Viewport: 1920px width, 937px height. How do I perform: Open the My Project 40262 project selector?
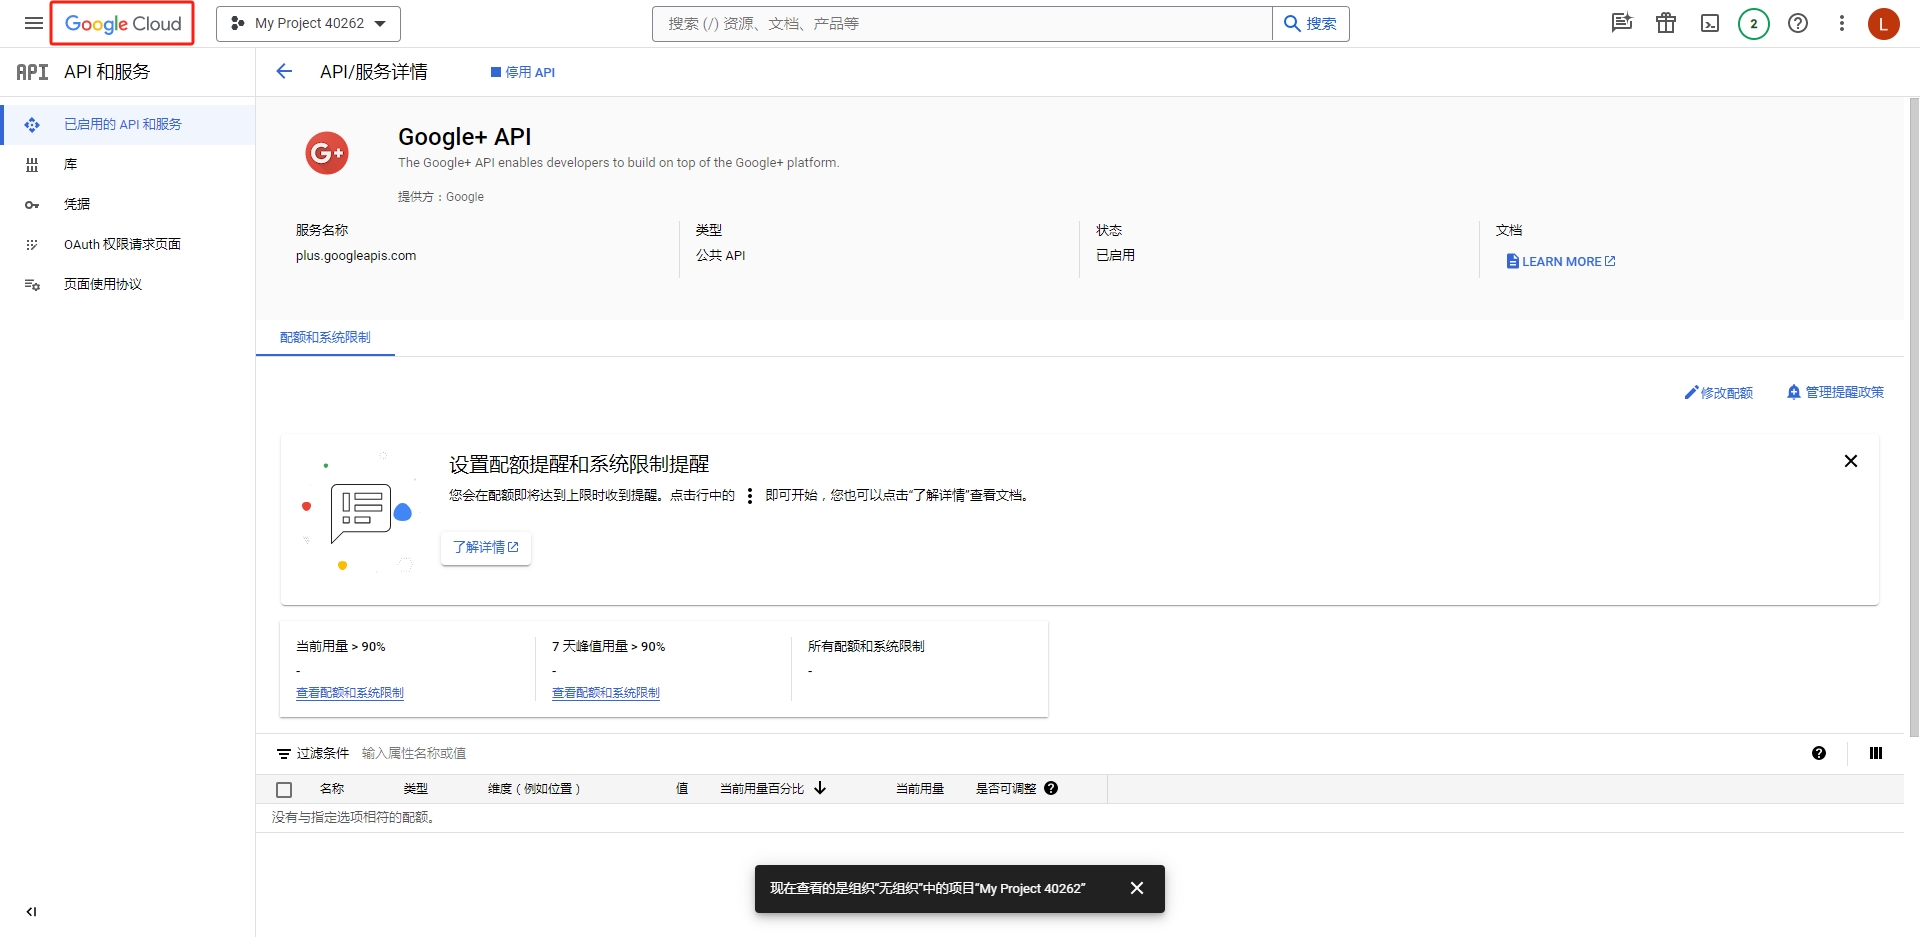(308, 23)
